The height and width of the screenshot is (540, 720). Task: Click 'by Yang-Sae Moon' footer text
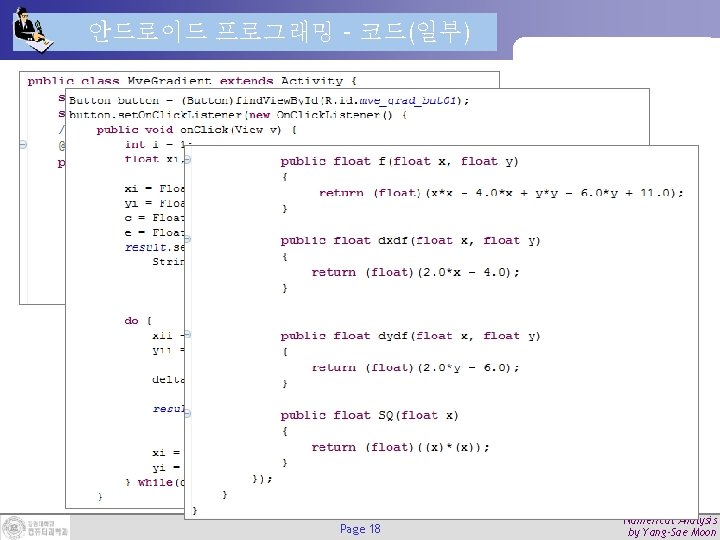(673, 533)
